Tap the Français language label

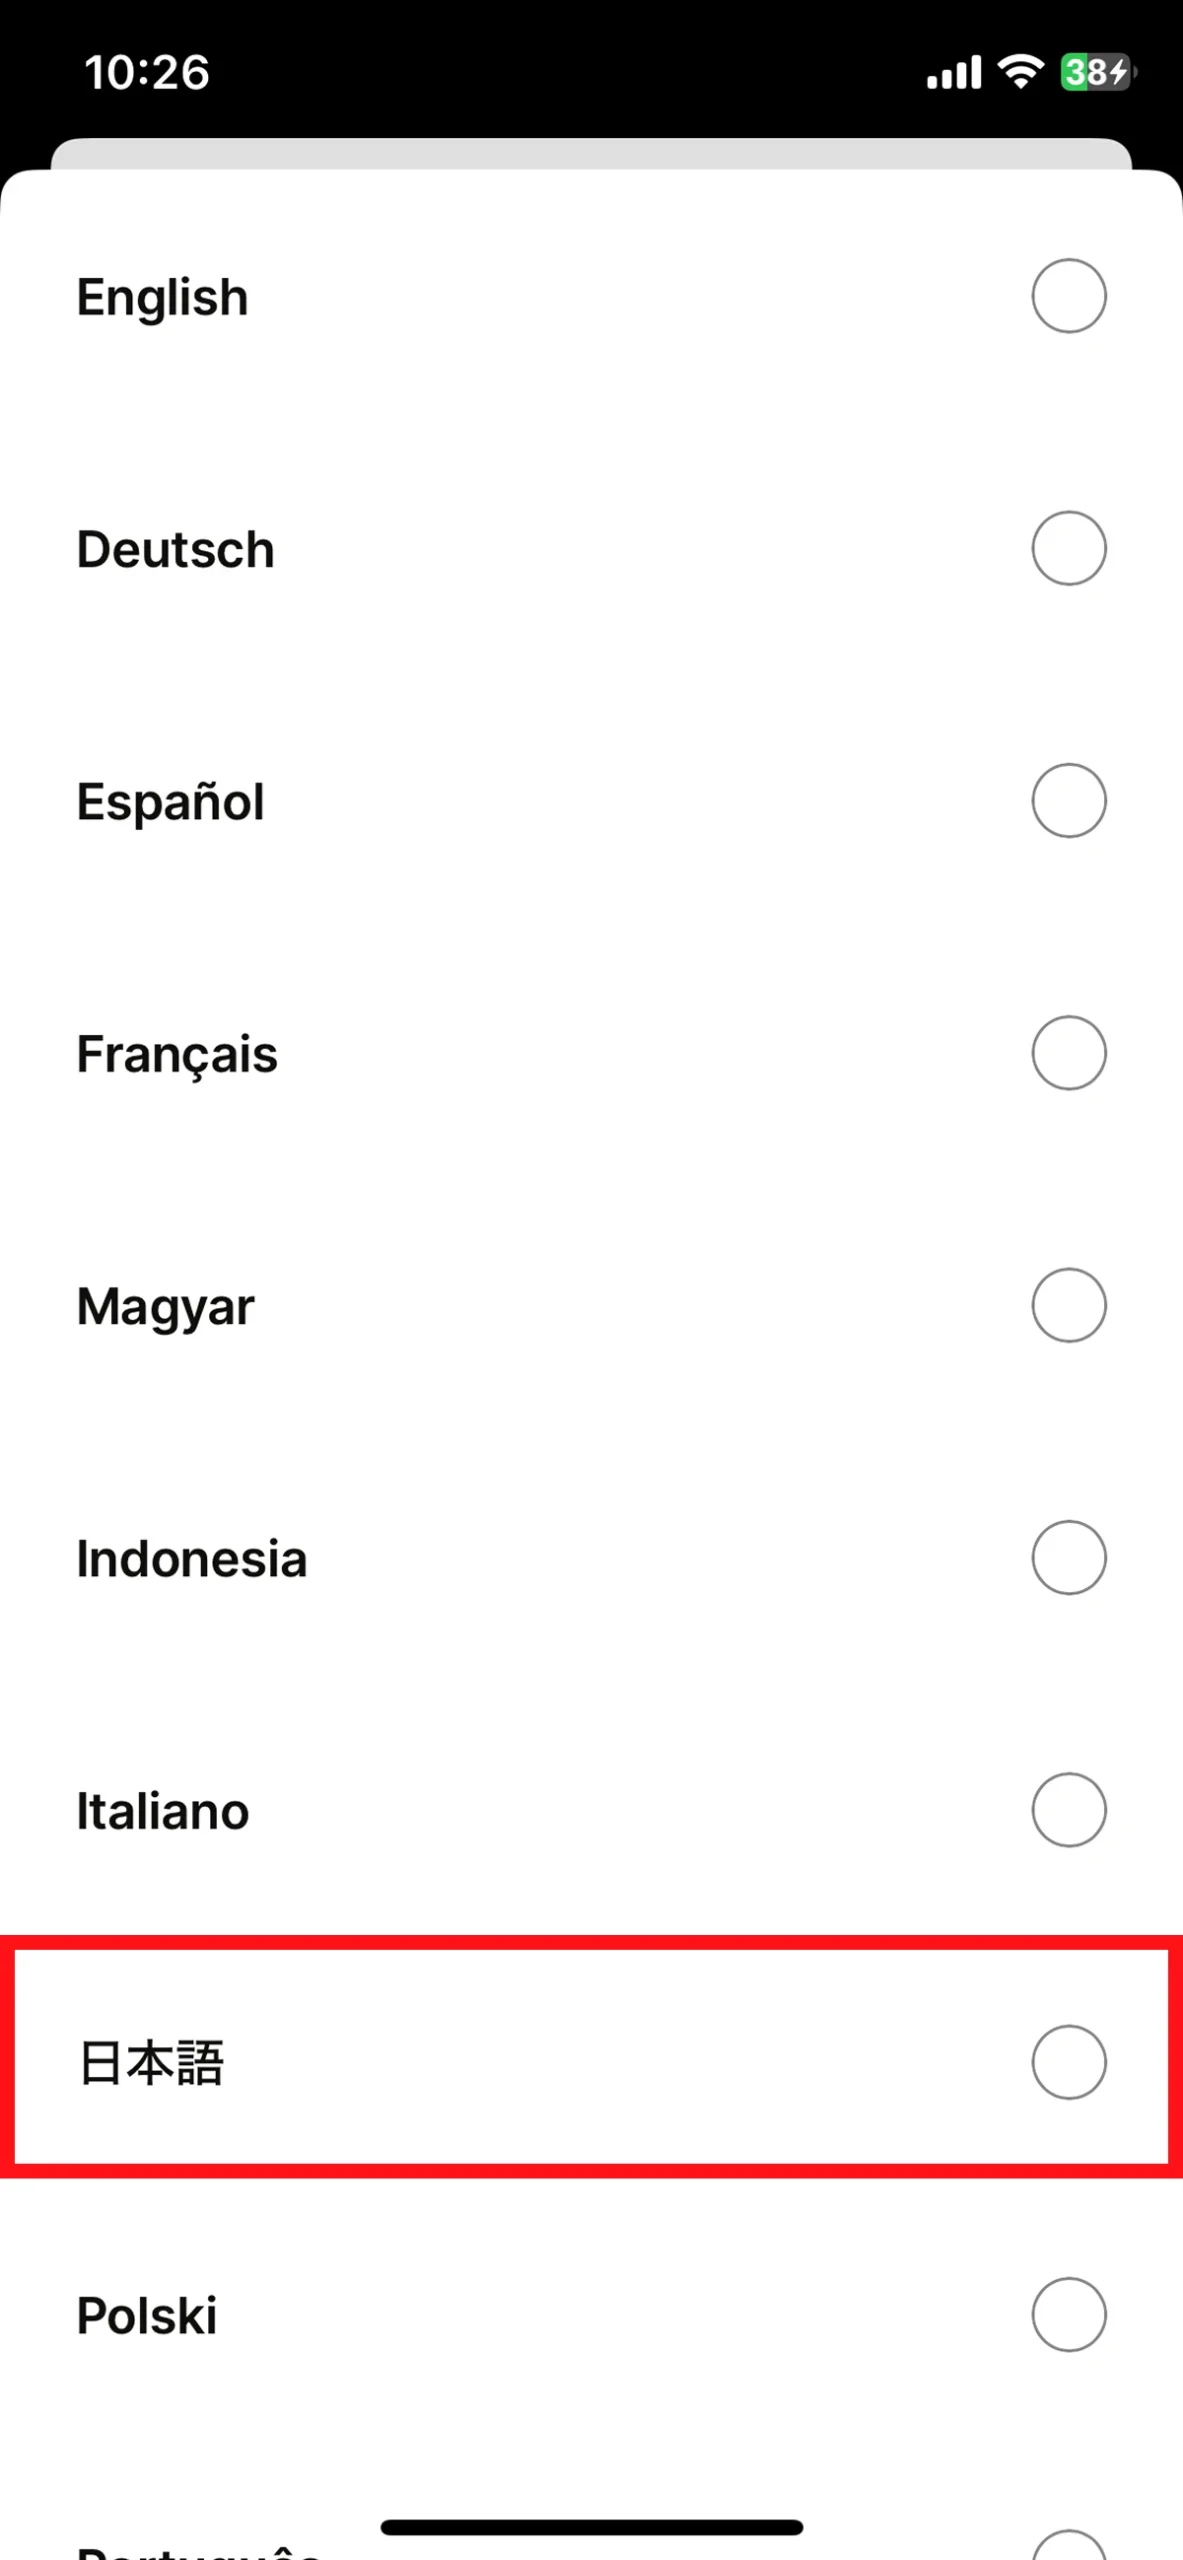(x=177, y=1054)
